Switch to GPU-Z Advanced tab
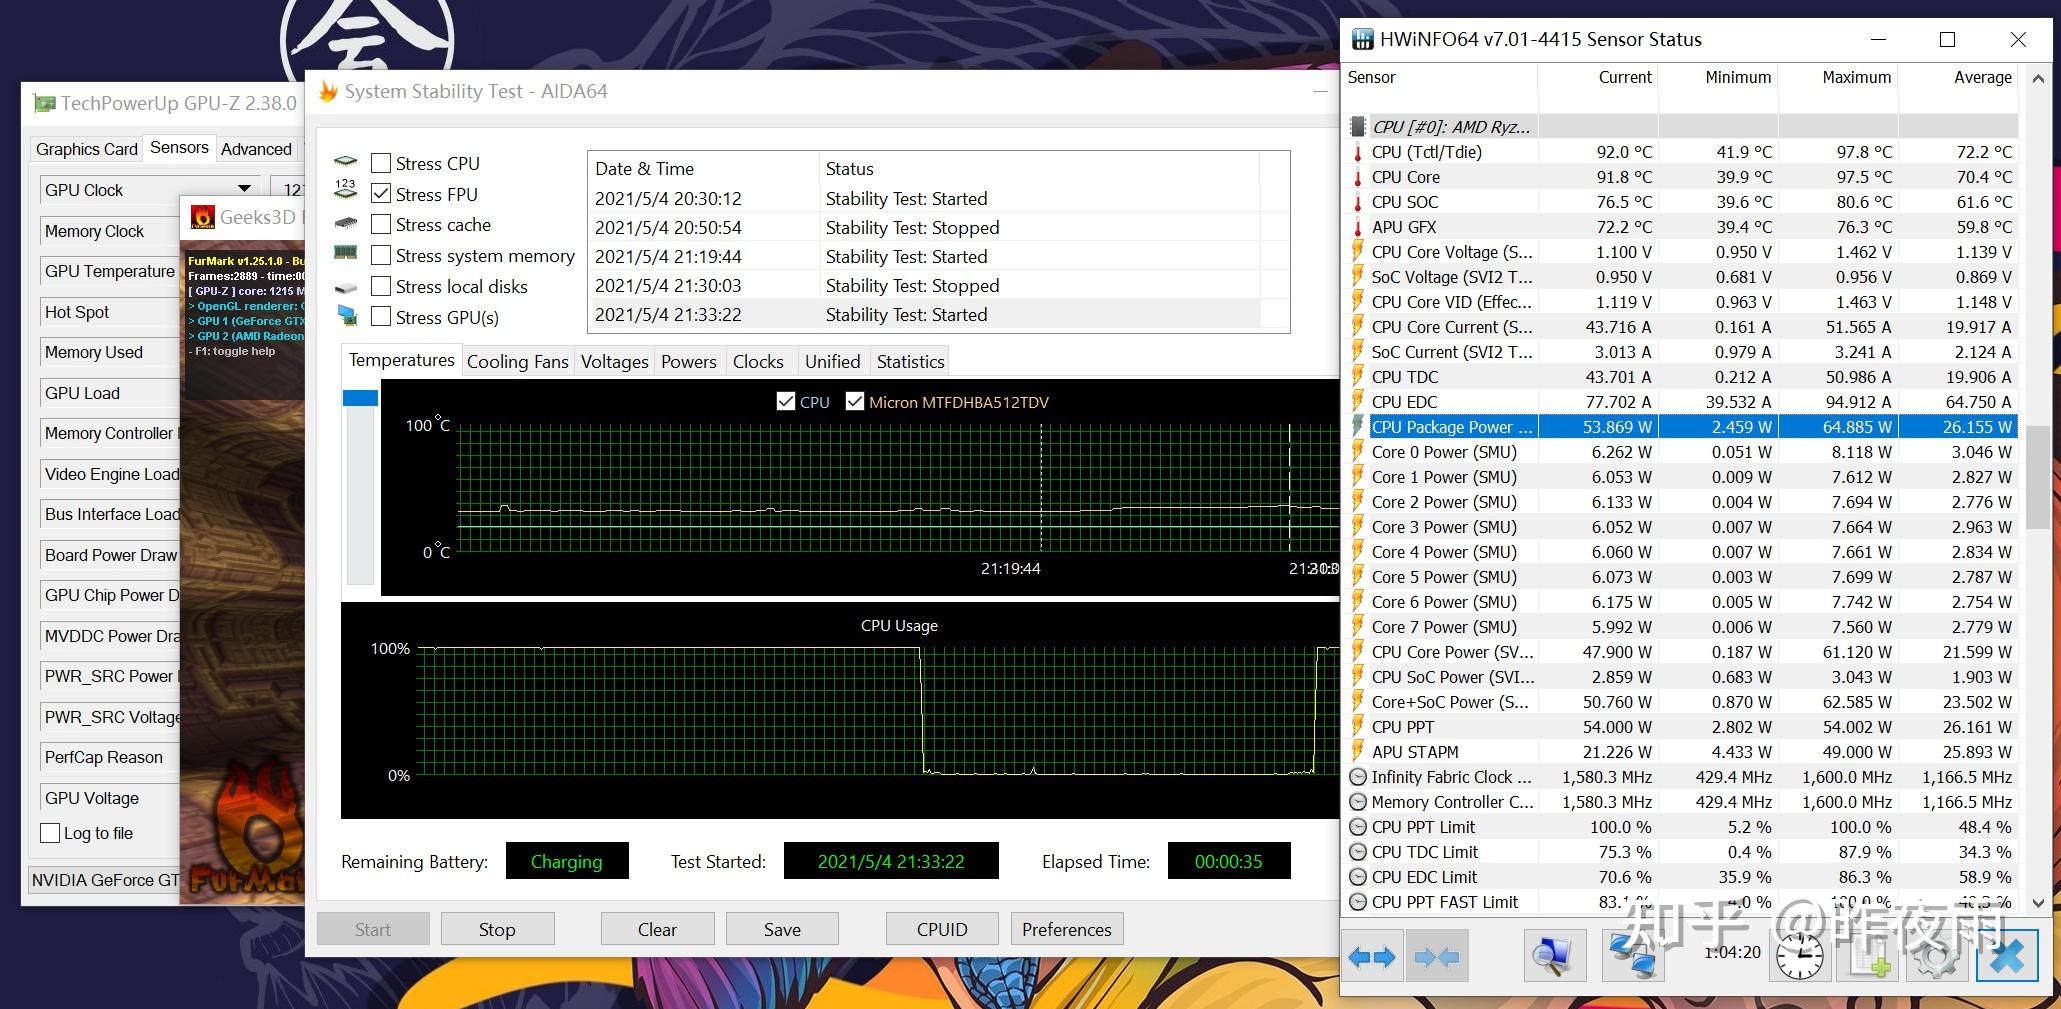This screenshot has height=1009, width=2061. point(256,149)
